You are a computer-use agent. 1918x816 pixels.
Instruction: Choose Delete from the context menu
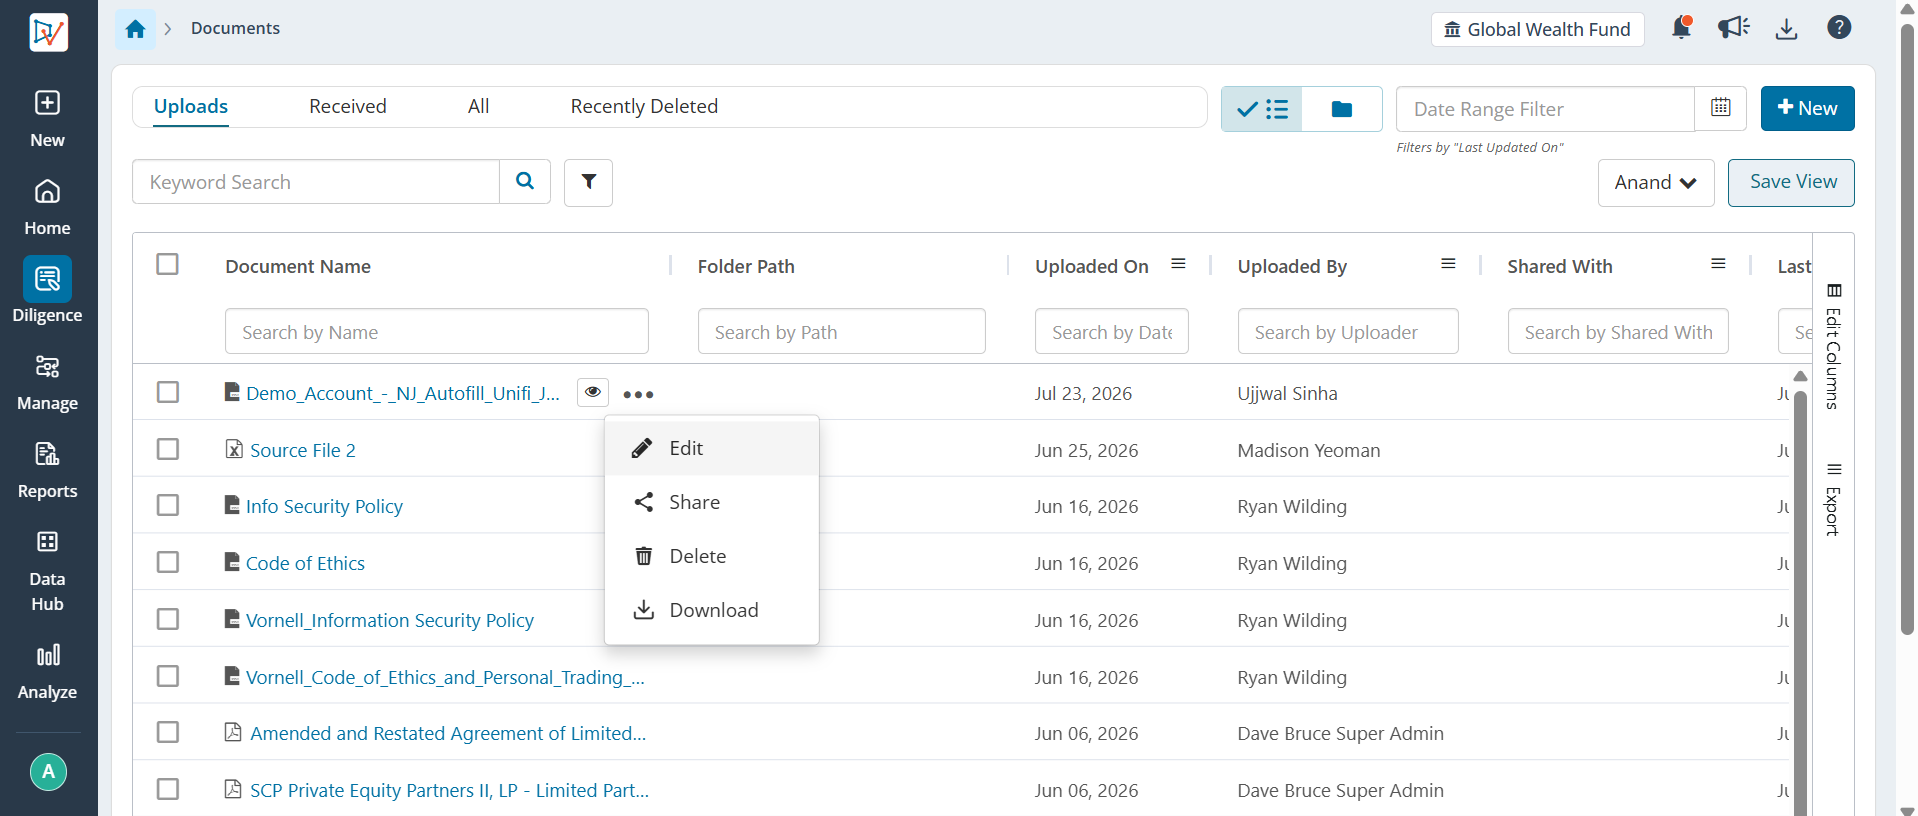click(712, 556)
